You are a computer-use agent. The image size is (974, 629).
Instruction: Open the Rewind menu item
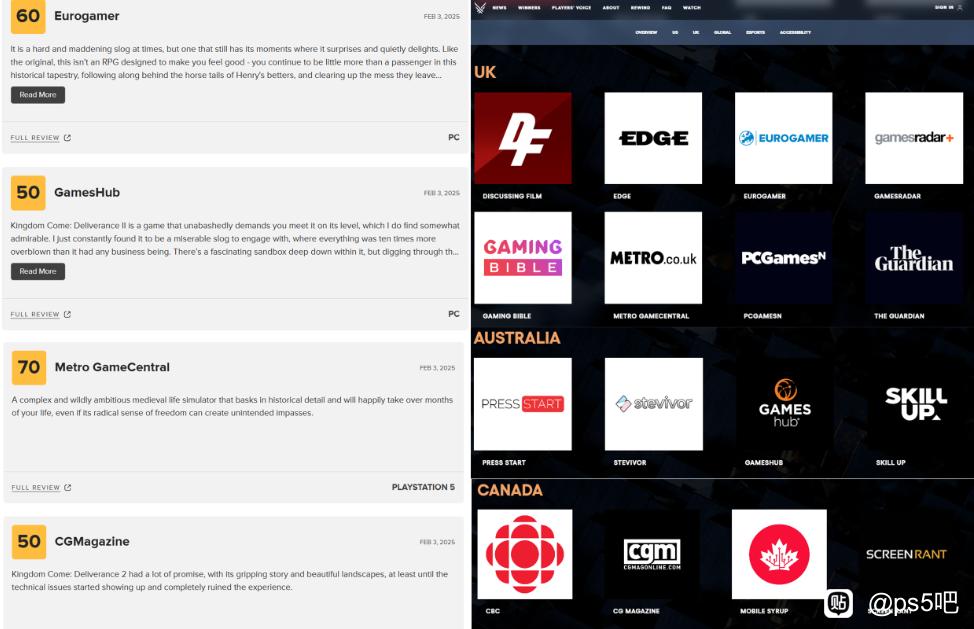(640, 8)
